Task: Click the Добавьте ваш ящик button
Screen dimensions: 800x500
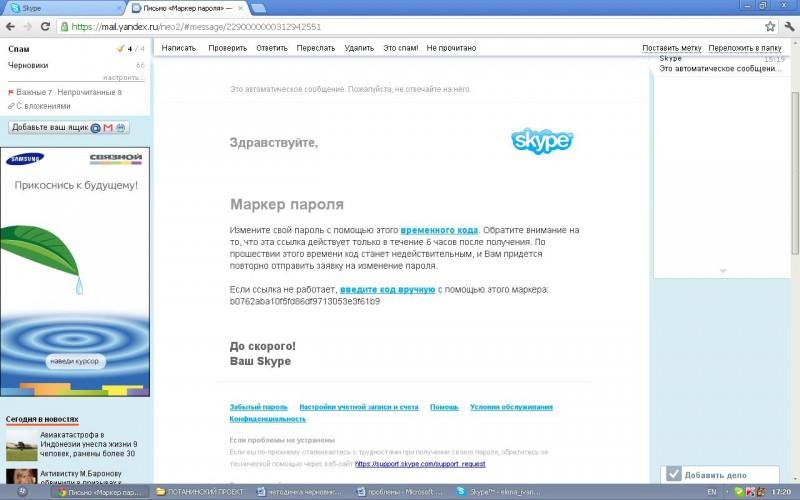Action: pyautogui.click(x=68, y=128)
